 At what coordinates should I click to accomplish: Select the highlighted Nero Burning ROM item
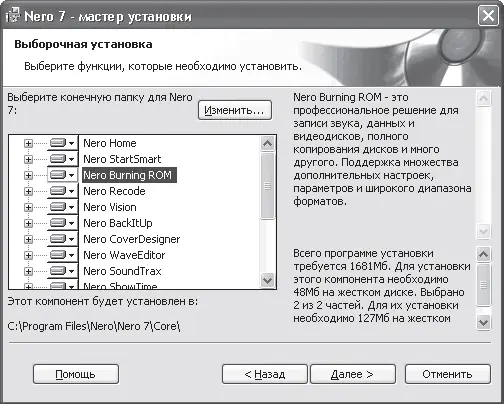pos(129,175)
